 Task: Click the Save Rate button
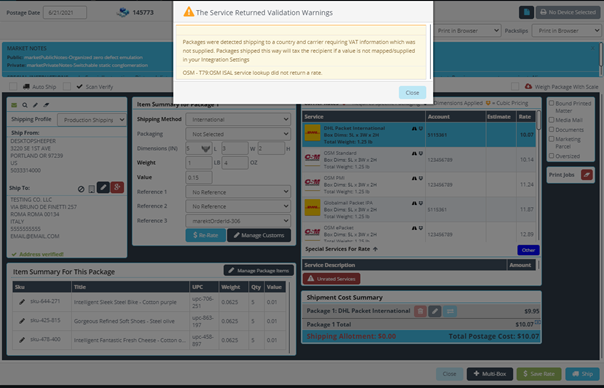point(539,374)
